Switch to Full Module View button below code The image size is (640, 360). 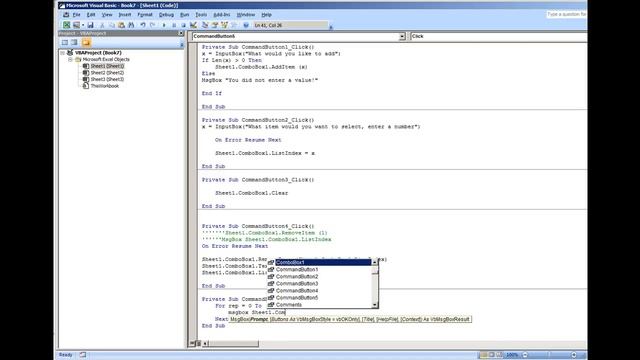pyautogui.click(x=199, y=344)
